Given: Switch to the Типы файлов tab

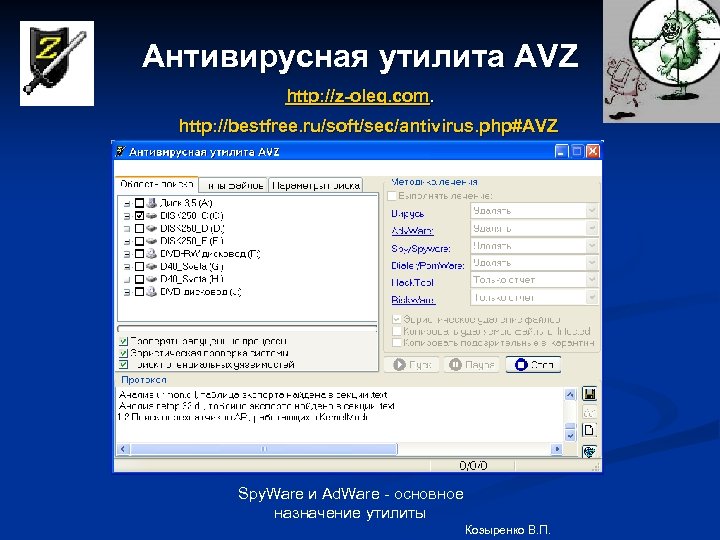Looking at the screenshot, I should (x=234, y=186).
